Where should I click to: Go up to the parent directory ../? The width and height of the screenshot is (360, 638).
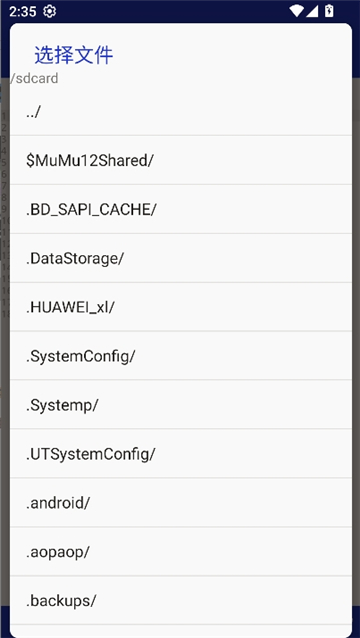click(x=181, y=111)
